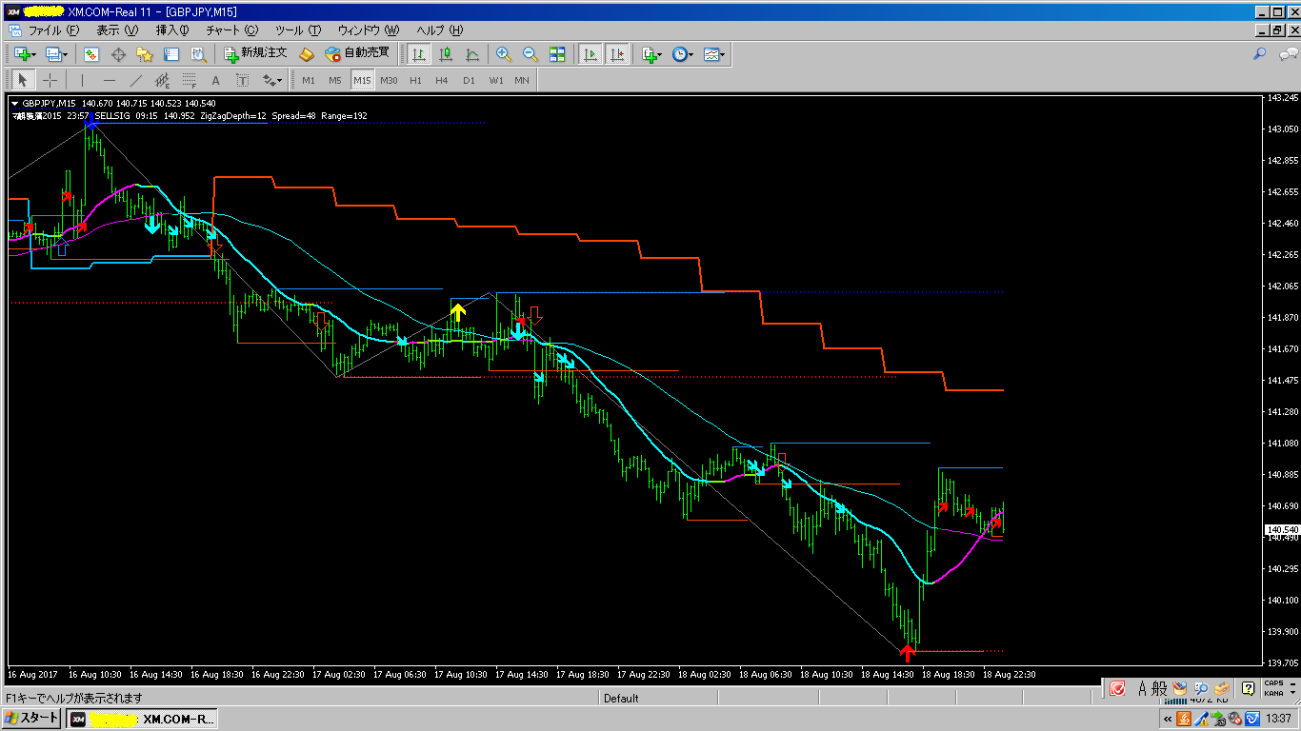Open the indicators list dropdown
1301x731 pixels.
654,55
